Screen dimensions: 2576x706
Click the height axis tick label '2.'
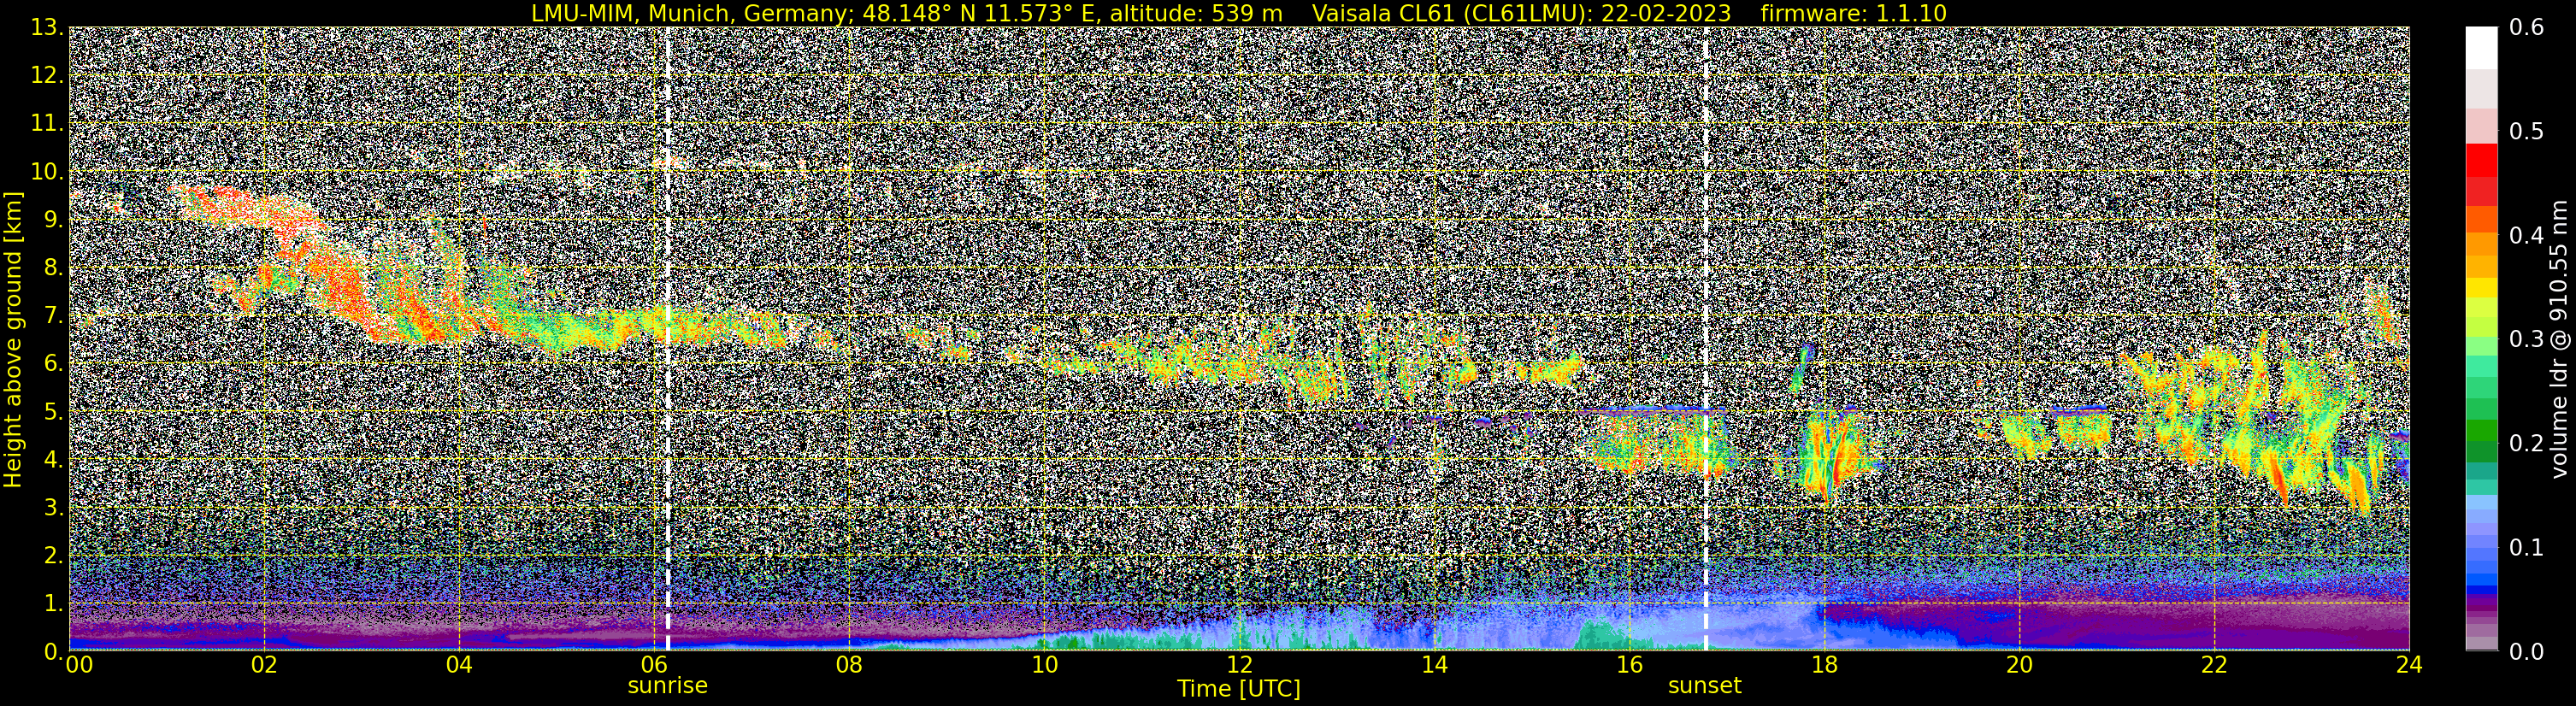pyautogui.click(x=53, y=556)
